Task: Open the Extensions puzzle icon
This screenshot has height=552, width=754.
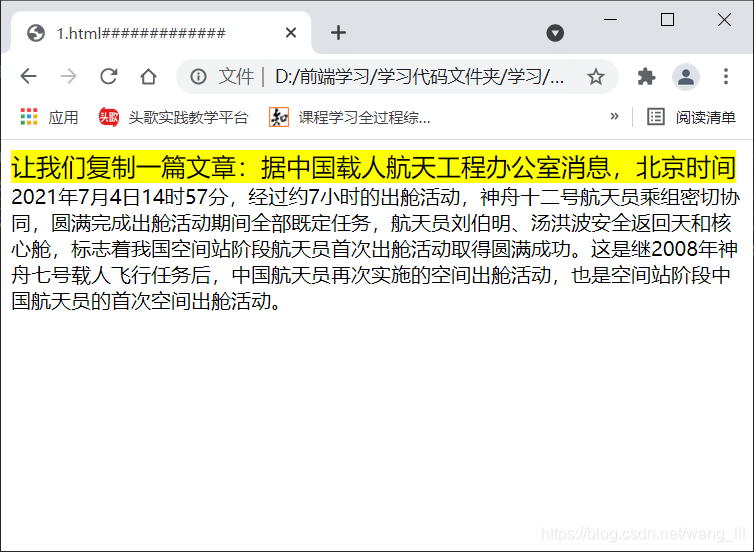Action: click(x=646, y=76)
